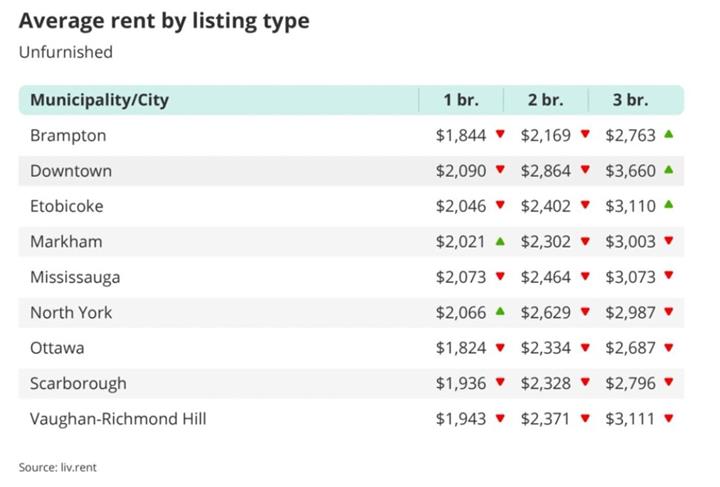Click the green up arrow next to Etobicoke $3,110
The width and height of the screenshot is (720, 487).
coord(668,206)
